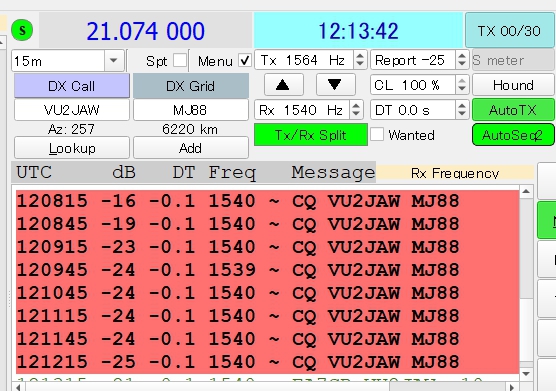
Task: Increase Rx frequency with up stepper
Action: (356, 106)
